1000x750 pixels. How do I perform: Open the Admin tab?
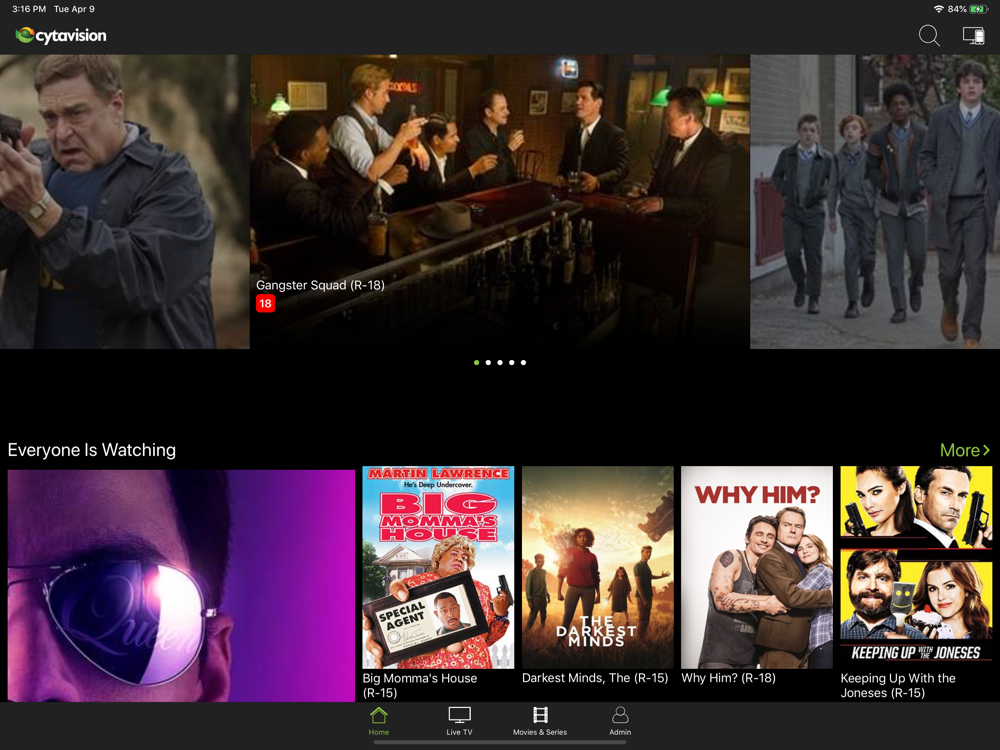(620, 721)
